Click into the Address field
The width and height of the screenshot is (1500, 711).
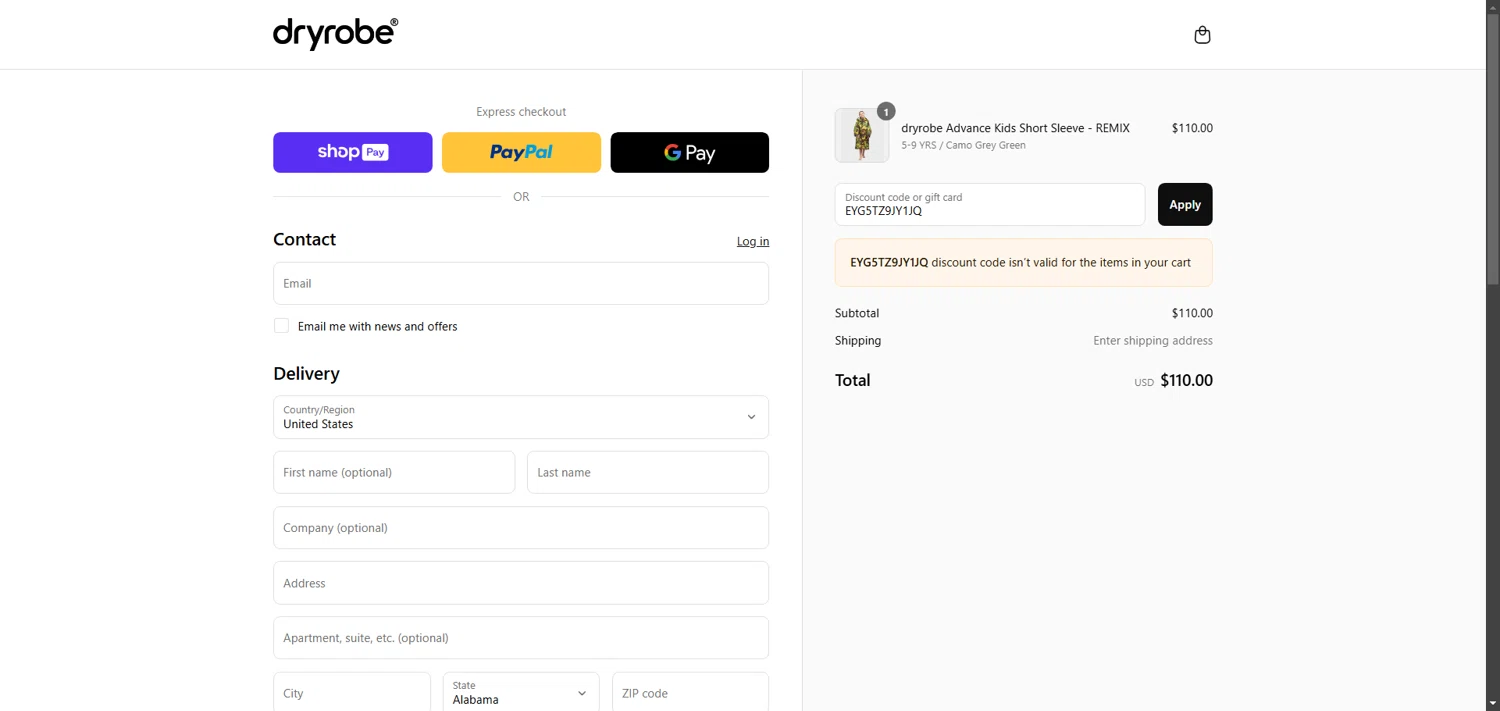coord(521,583)
